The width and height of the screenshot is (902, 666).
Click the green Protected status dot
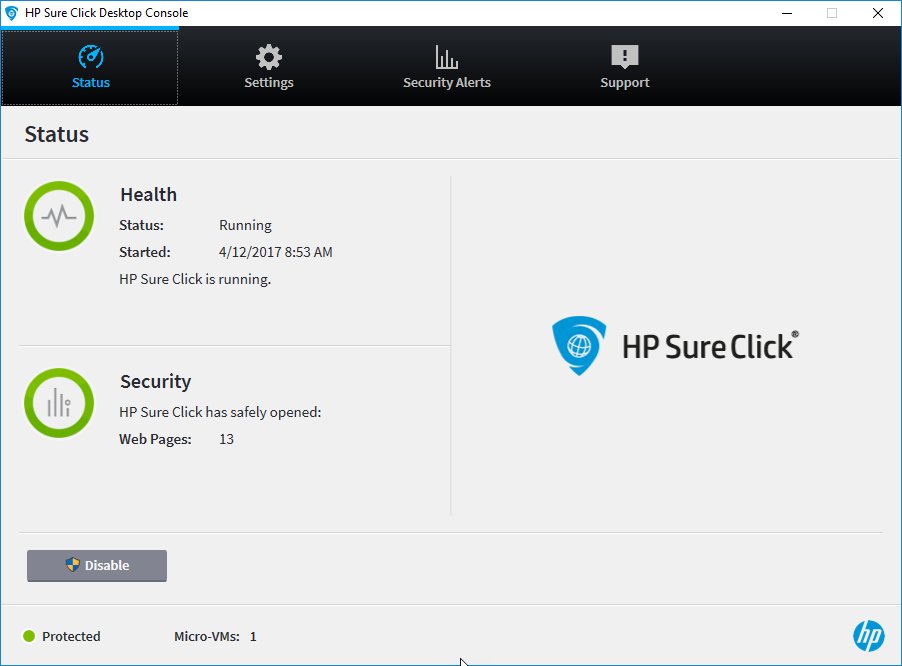pyautogui.click(x=29, y=636)
